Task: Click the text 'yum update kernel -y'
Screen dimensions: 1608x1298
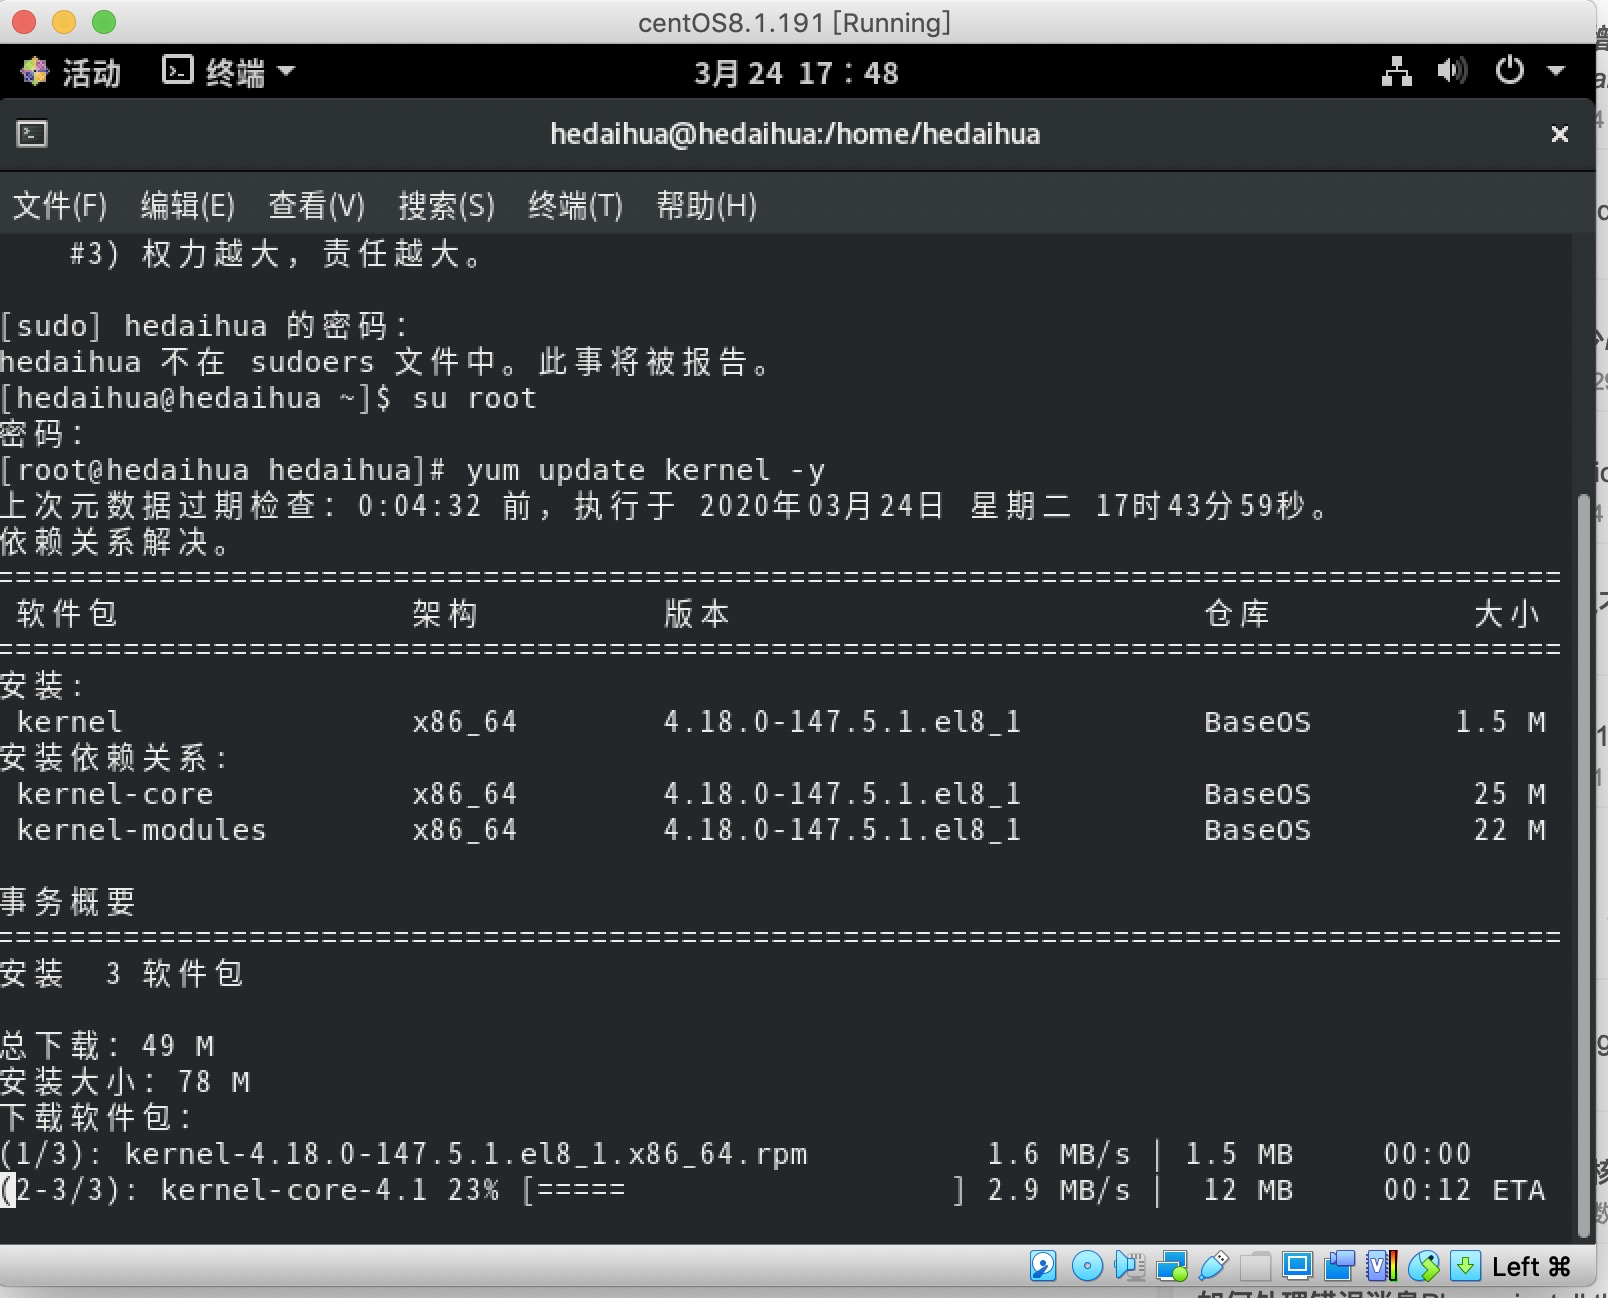Action: click(645, 470)
